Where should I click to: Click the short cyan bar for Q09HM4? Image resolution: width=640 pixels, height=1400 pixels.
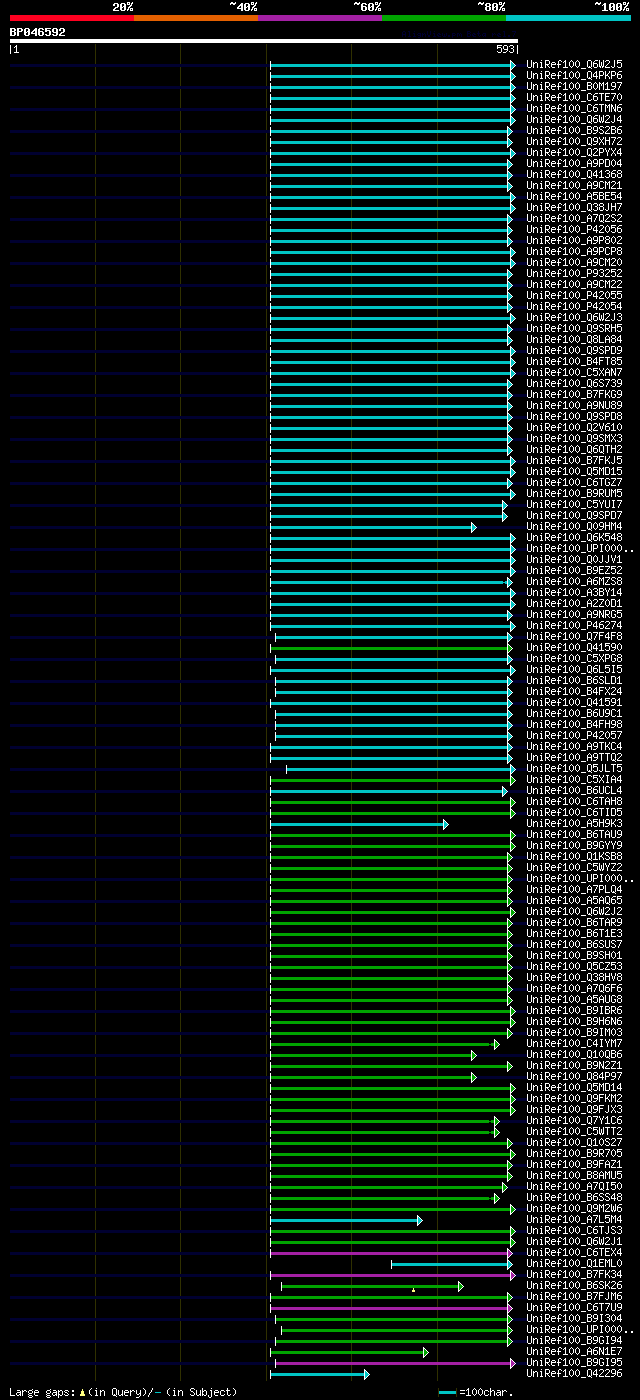[373, 526]
